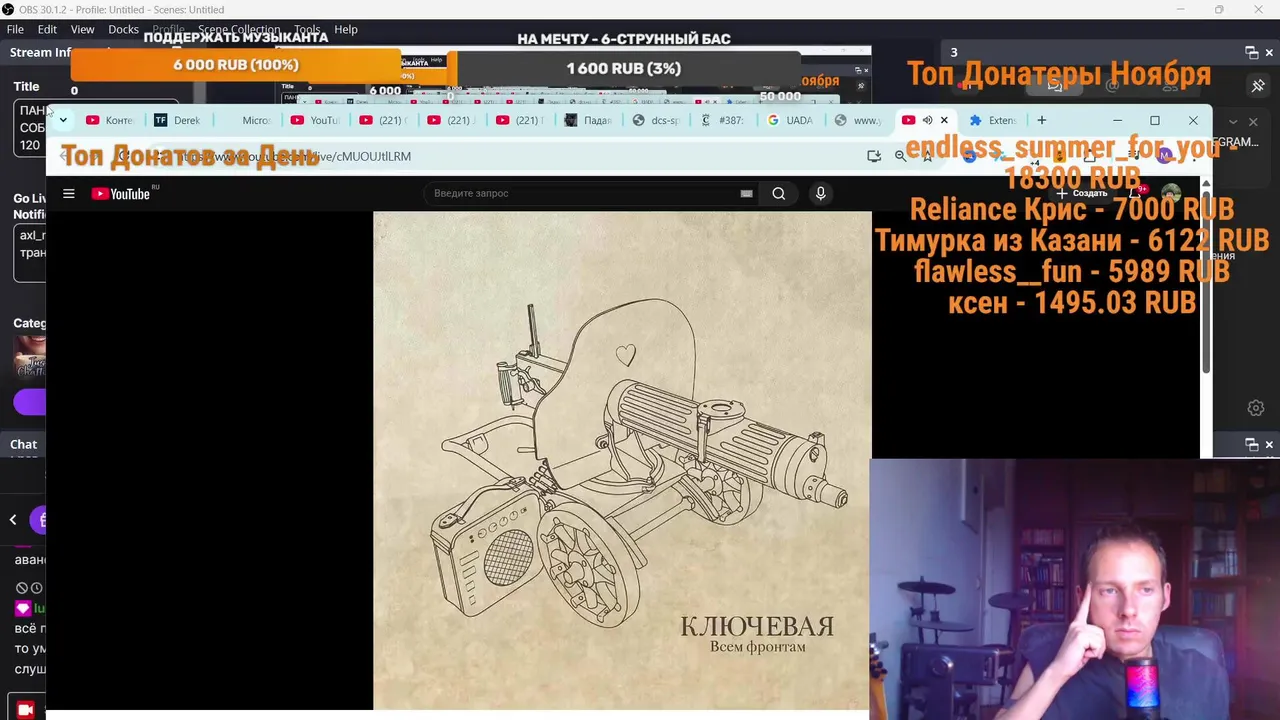Viewport: 1280px width, 720px height.
Task: Click the stream category thumbnail image
Action: [30, 356]
